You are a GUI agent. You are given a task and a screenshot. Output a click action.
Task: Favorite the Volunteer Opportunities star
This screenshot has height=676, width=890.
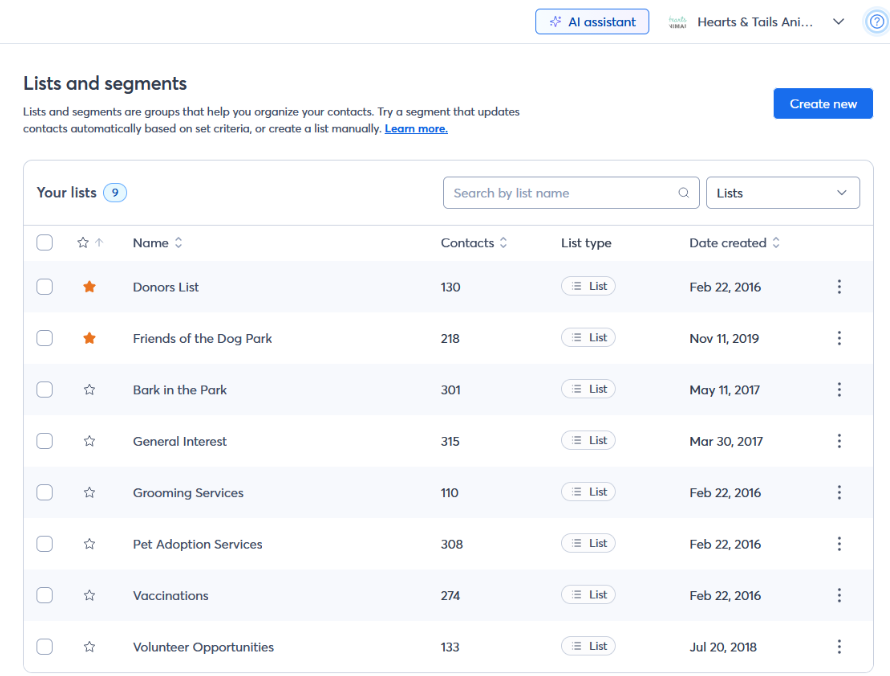[x=89, y=646]
